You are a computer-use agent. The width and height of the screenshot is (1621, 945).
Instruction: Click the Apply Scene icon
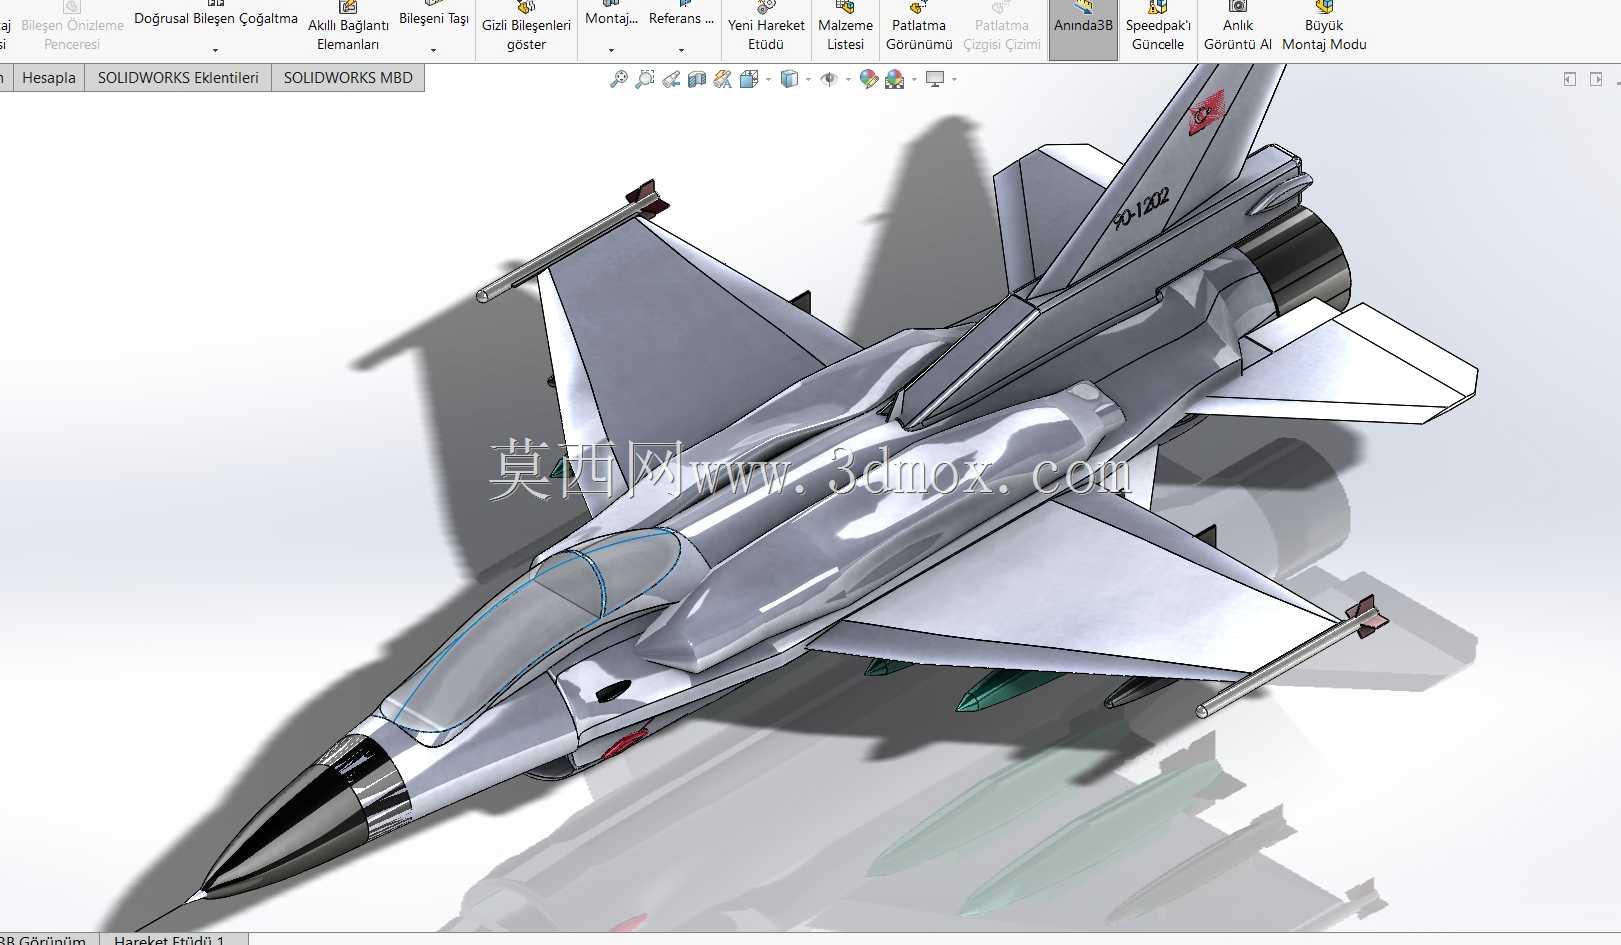pyautogui.click(x=895, y=79)
